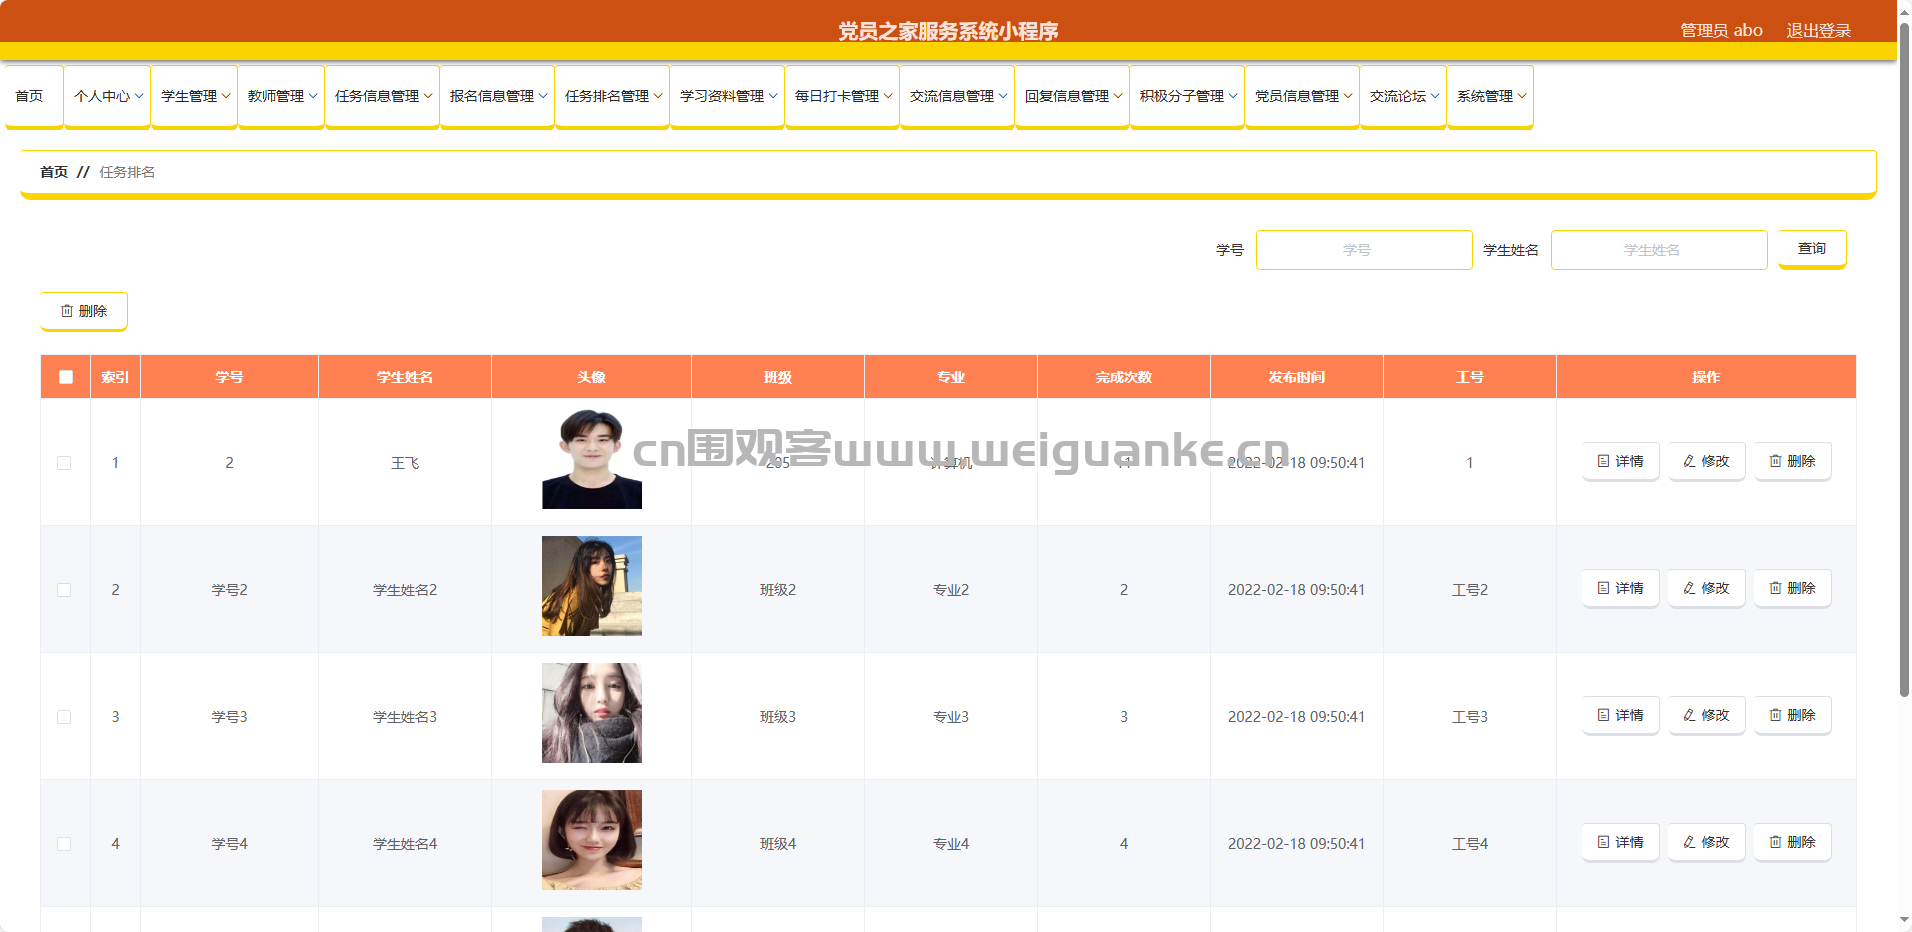Click the 学号3 table cell
The width and height of the screenshot is (1912, 932).
(x=230, y=717)
